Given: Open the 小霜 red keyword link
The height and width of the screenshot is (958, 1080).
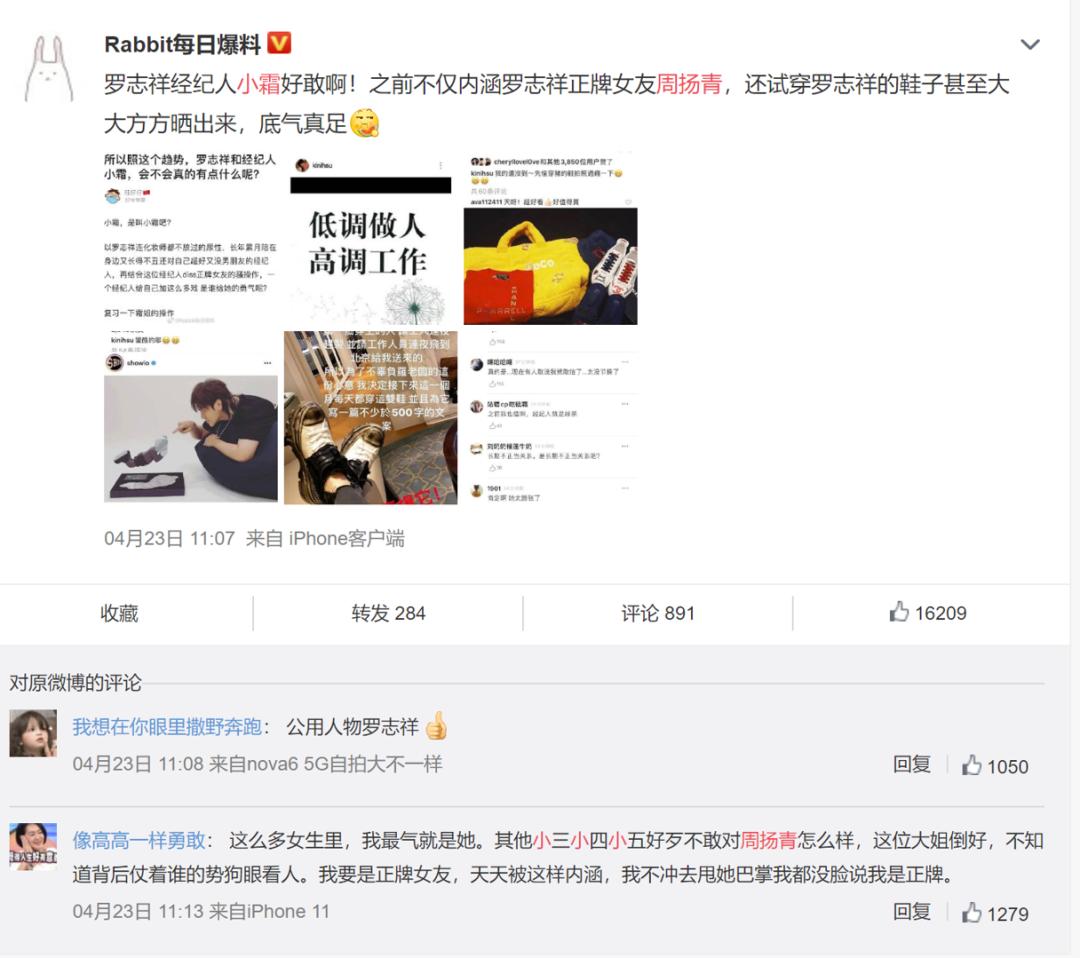Looking at the screenshot, I should coord(258,84).
